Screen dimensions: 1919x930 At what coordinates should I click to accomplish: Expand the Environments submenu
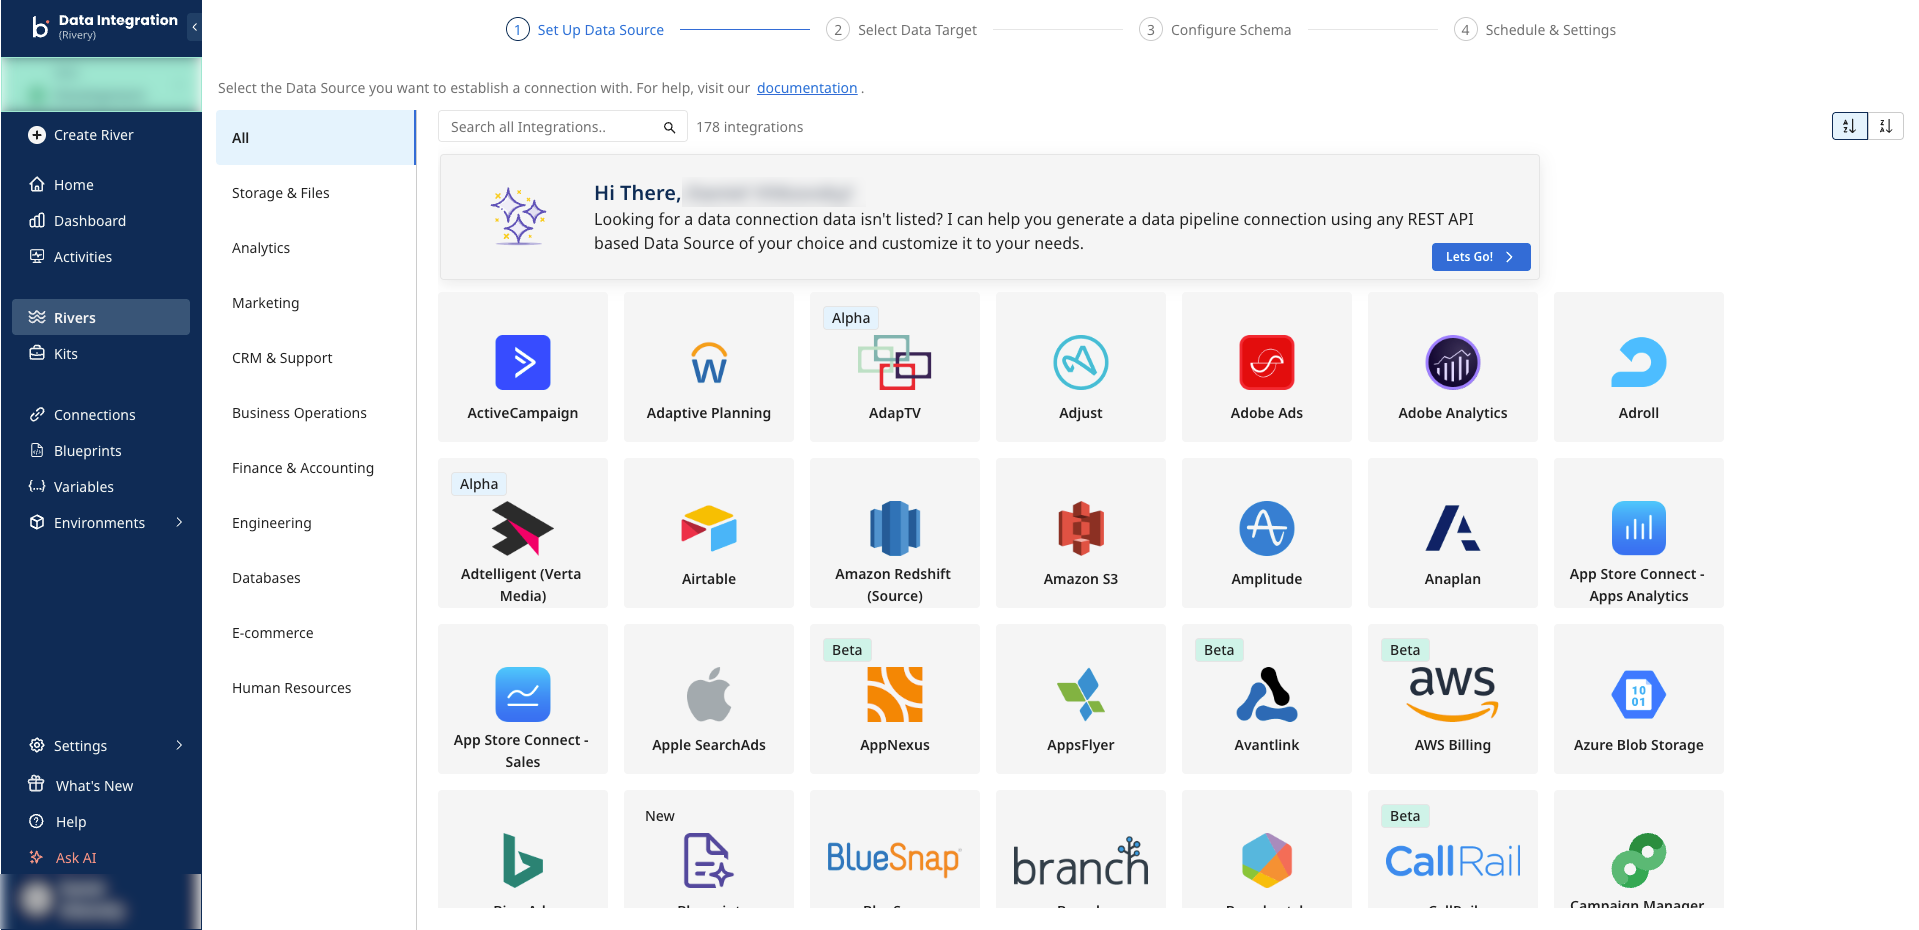pyautogui.click(x=179, y=522)
